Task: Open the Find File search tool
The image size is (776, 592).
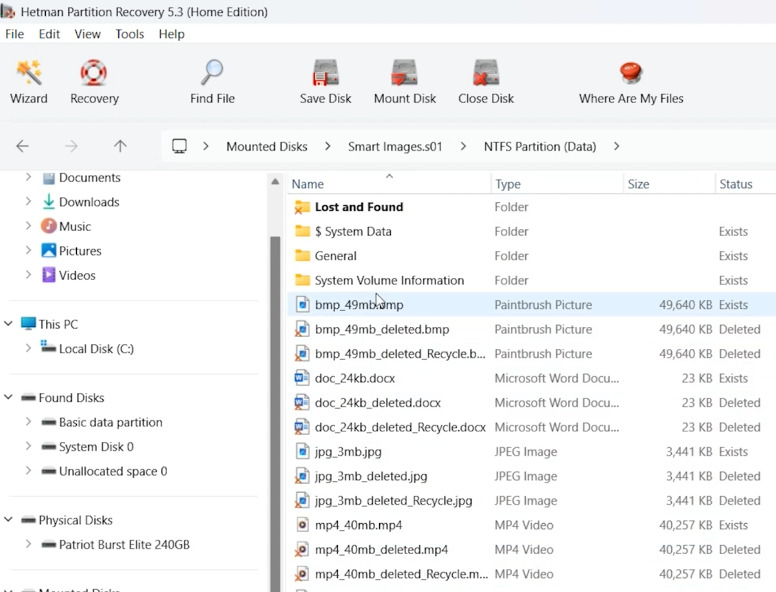Action: [x=212, y=81]
